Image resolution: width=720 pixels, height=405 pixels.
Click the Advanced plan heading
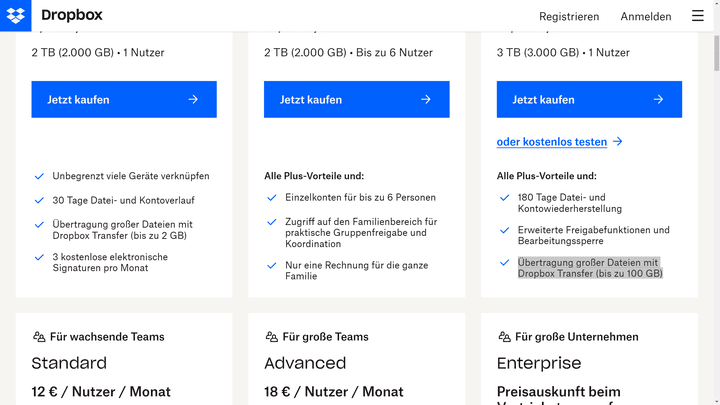pyautogui.click(x=305, y=363)
